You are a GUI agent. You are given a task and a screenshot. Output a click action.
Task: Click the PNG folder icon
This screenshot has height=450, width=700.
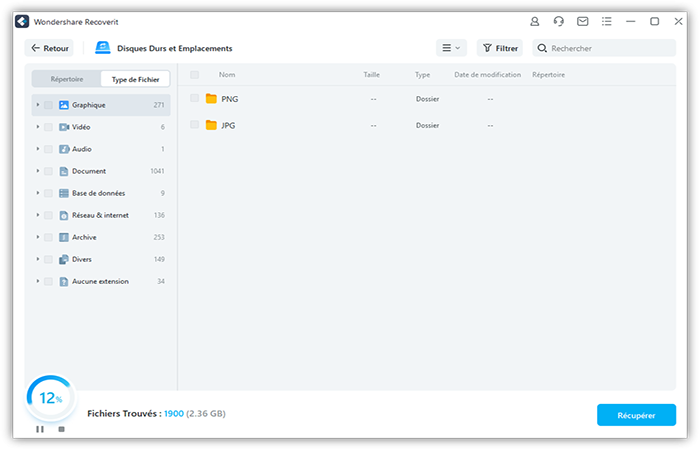tap(211, 99)
